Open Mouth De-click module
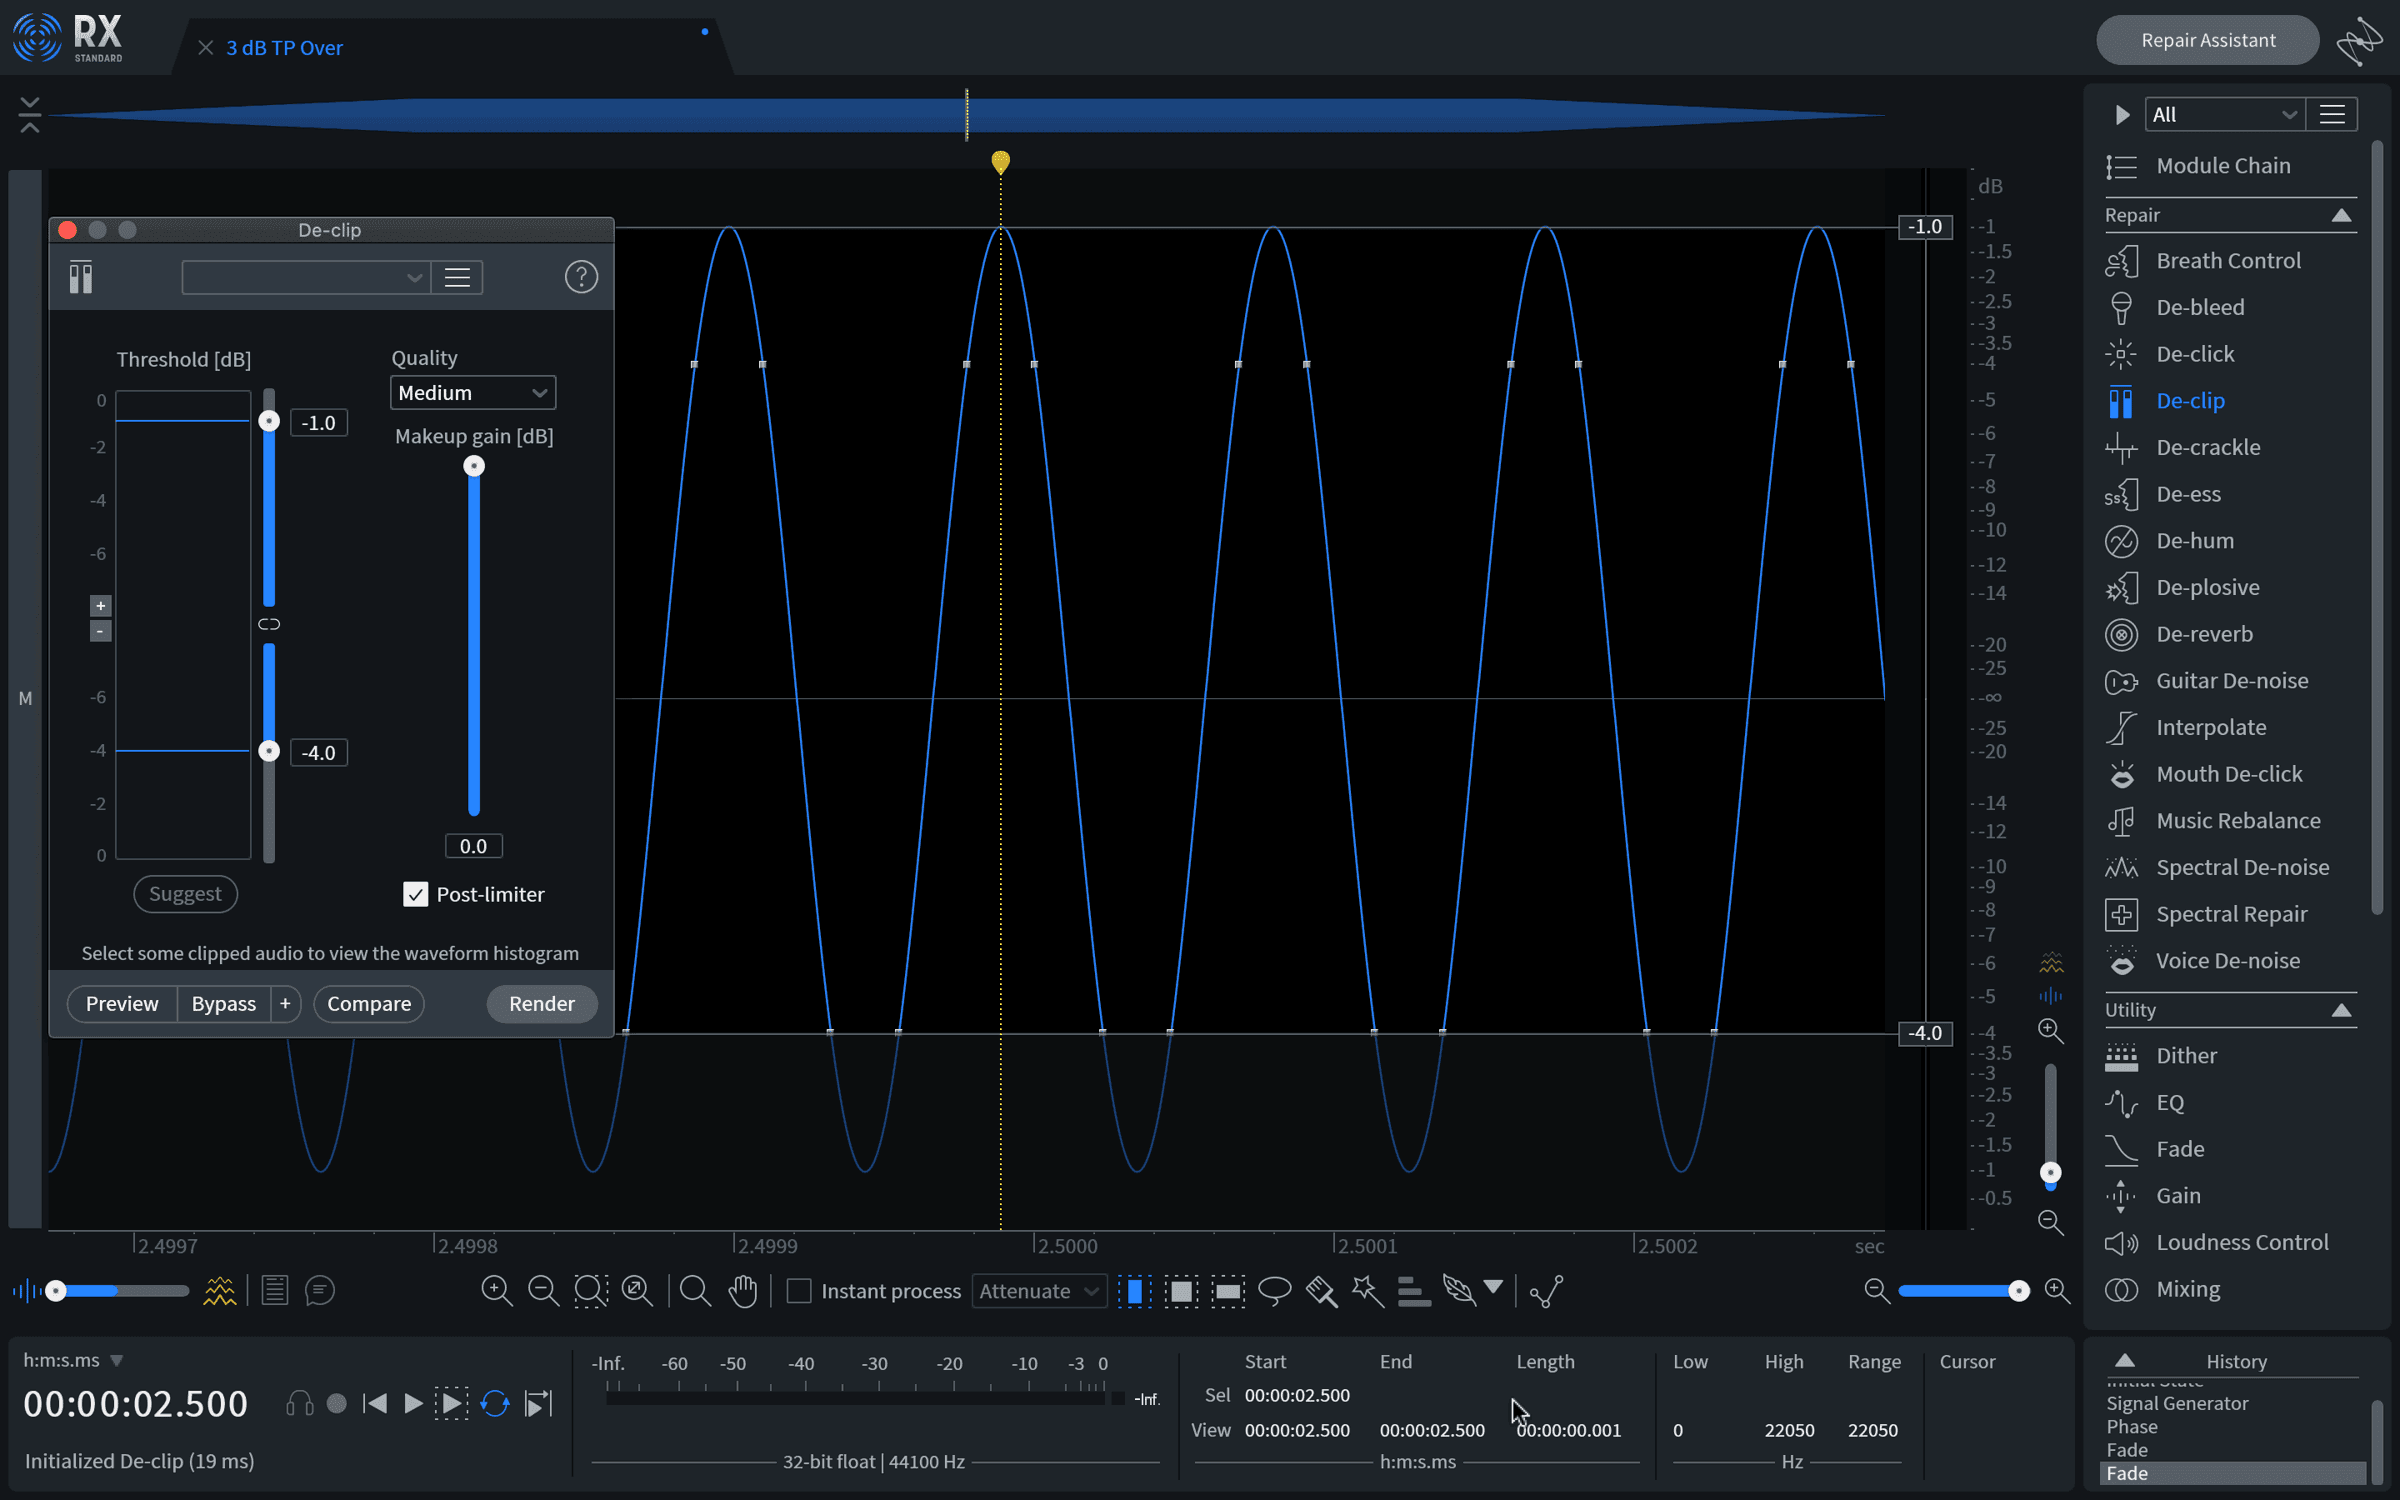 pos(2228,774)
